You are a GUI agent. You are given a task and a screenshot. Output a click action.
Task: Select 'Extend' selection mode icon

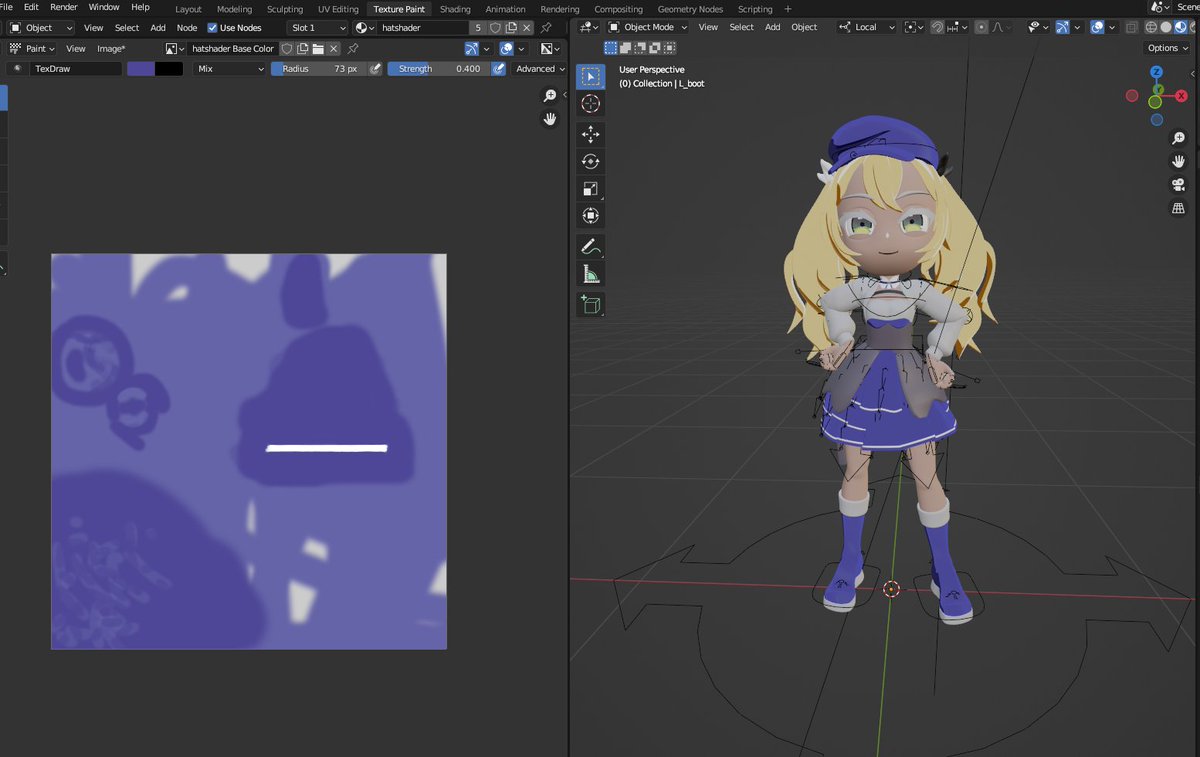[626, 48]
